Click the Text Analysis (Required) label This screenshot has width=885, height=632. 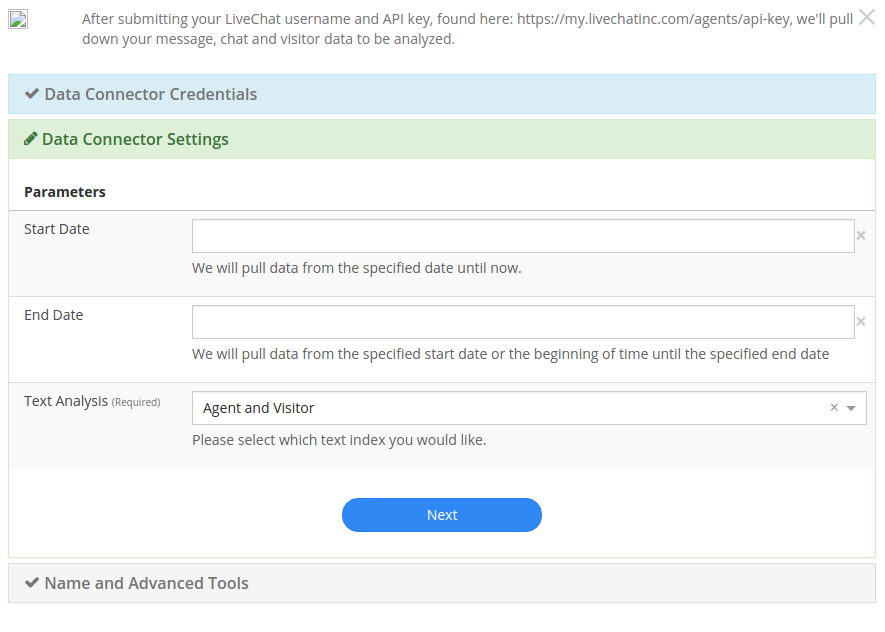92,401
